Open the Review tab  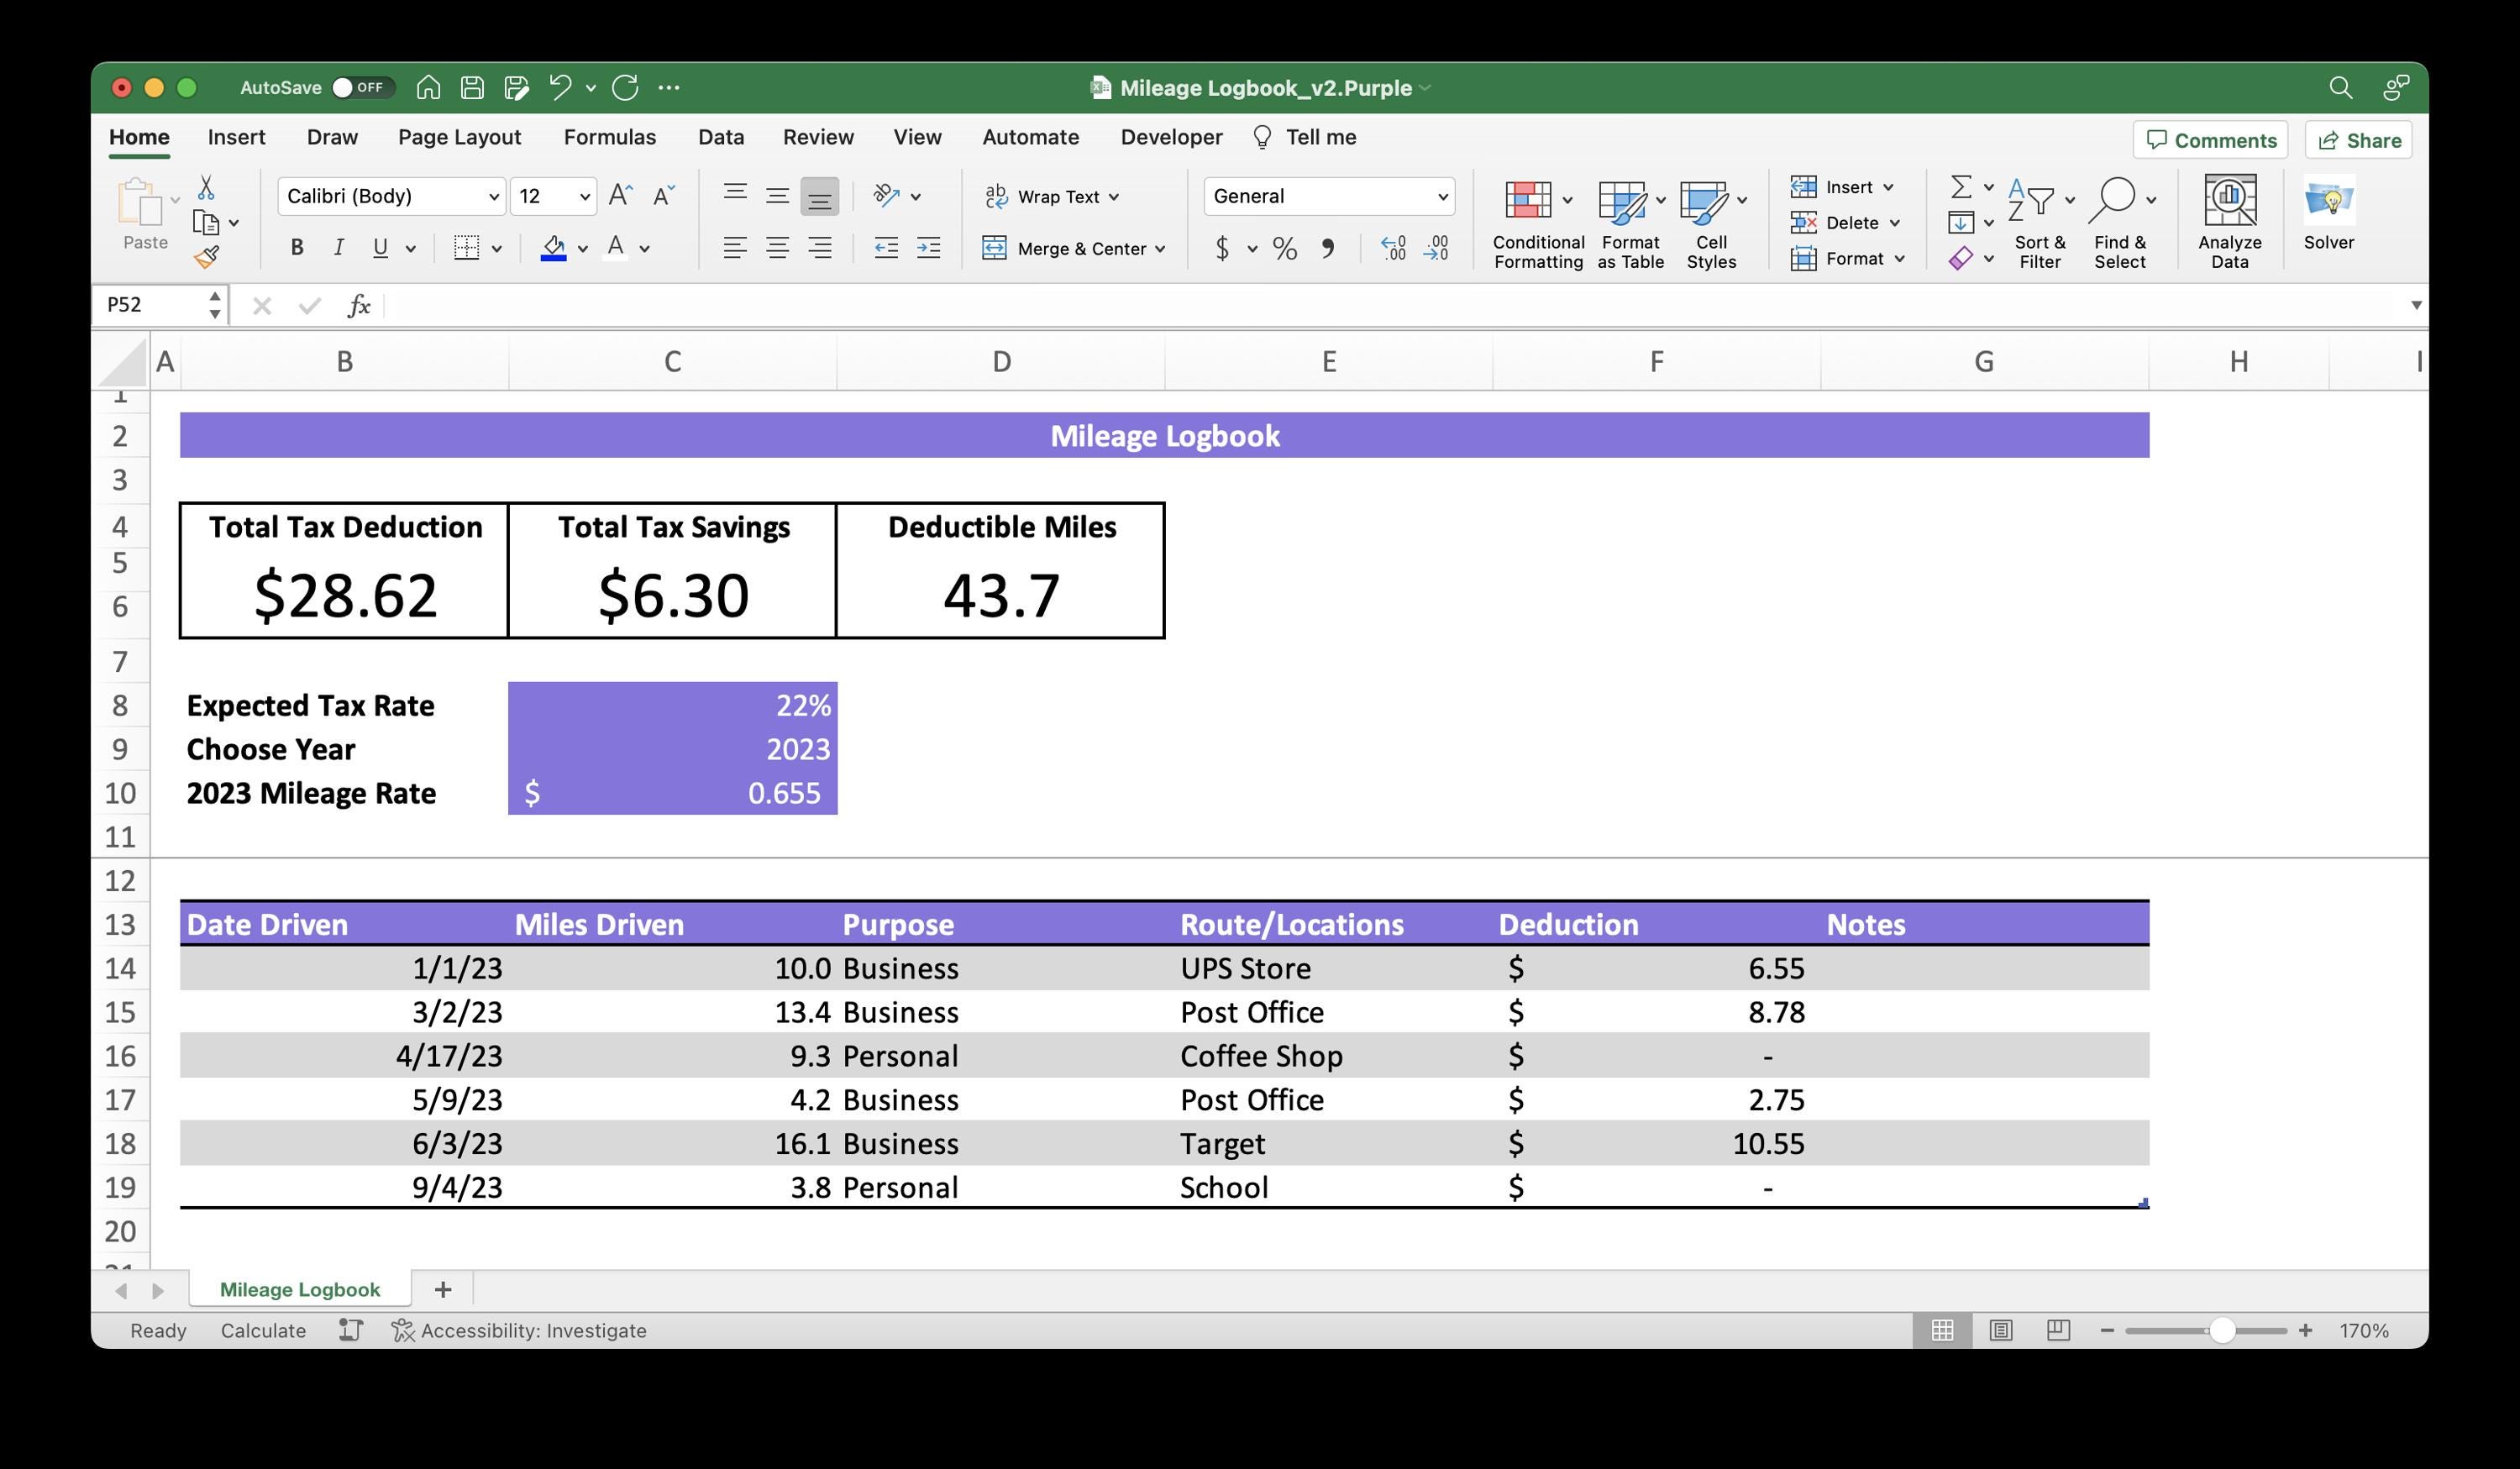818,137
